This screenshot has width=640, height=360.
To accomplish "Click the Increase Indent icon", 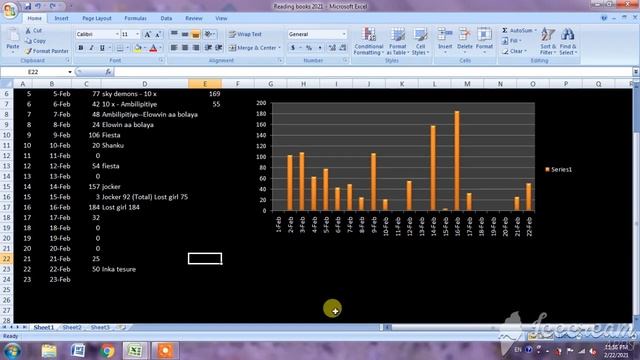I will click(x=219, y=48).
